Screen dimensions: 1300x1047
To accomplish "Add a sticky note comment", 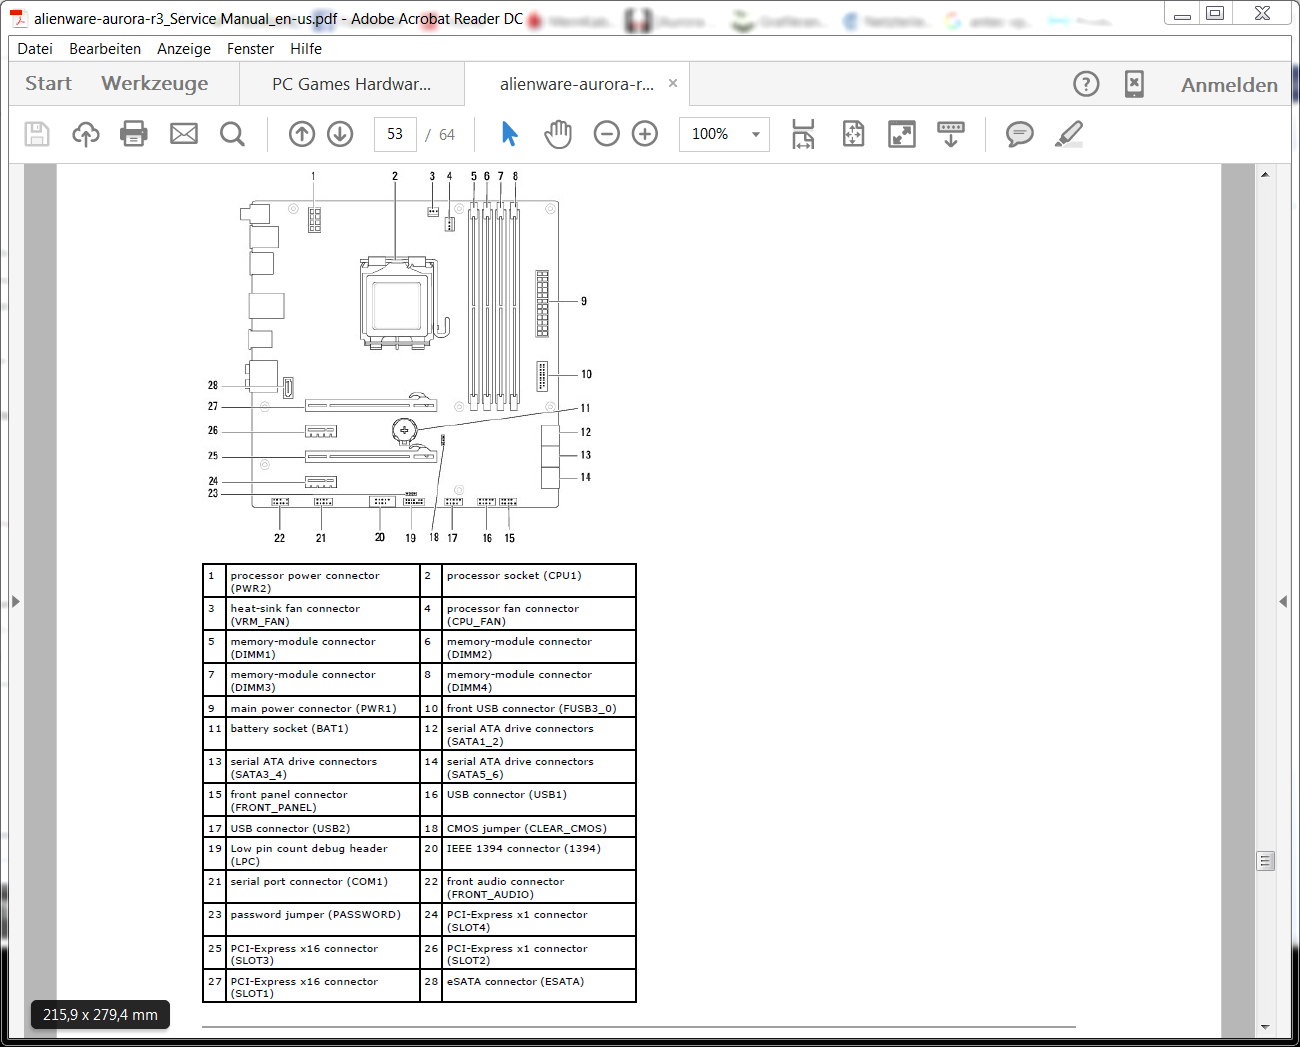I will pyautogui.click(x=1019, y=134).
